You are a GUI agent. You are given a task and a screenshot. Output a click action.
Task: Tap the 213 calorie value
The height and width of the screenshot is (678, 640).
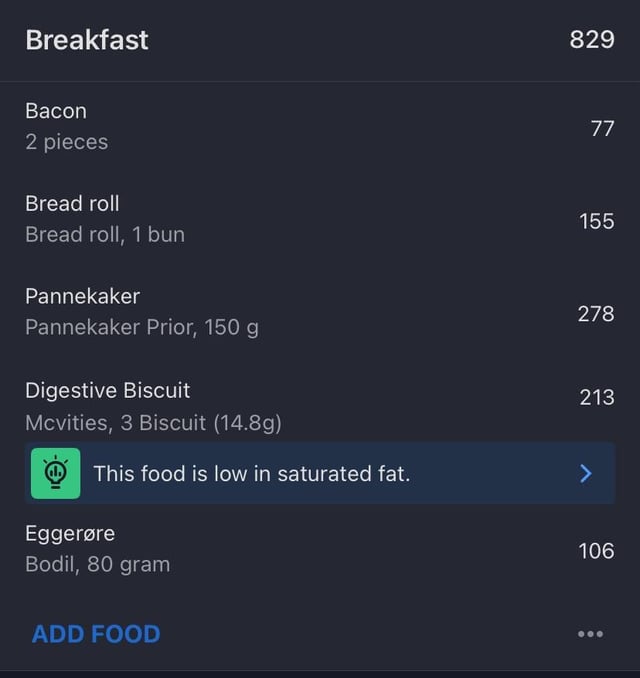597,397
